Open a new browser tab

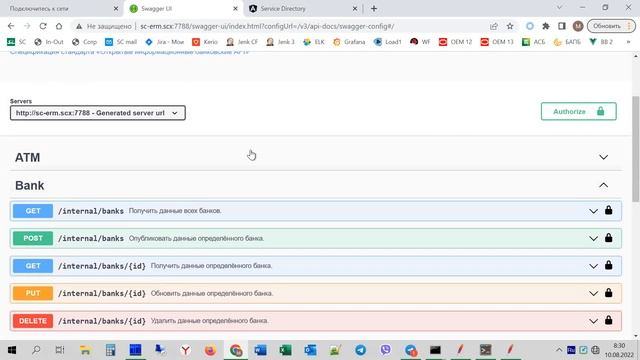point(374,9)
